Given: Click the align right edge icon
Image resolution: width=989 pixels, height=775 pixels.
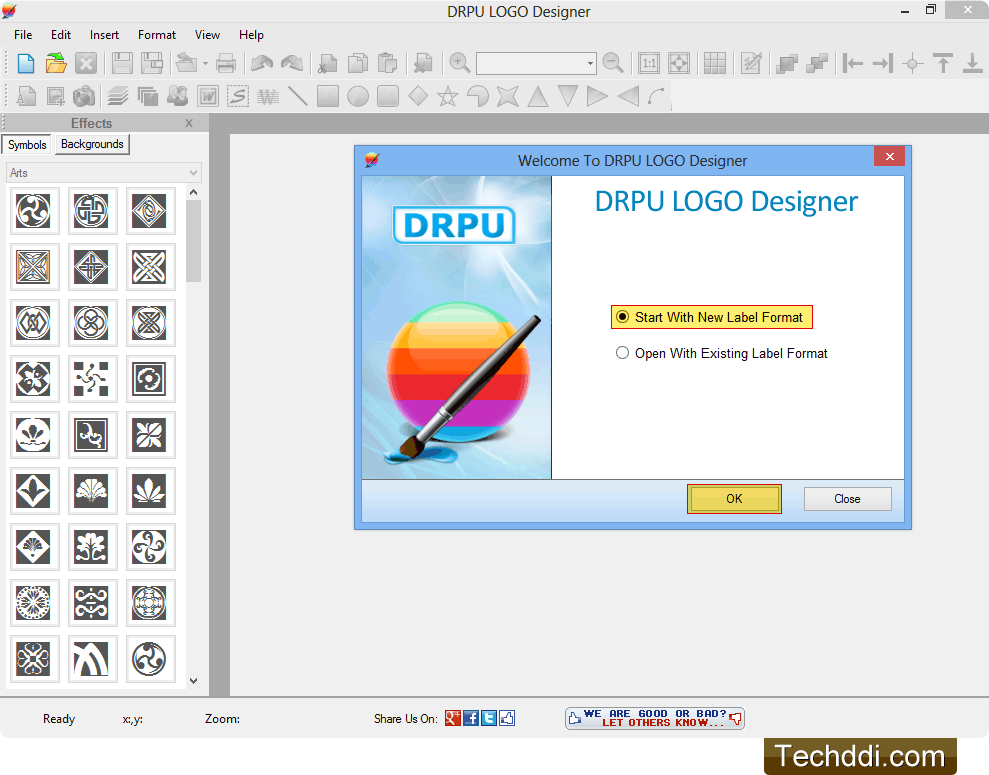Looking at the screenshot, I should click(x=882, y=64).
